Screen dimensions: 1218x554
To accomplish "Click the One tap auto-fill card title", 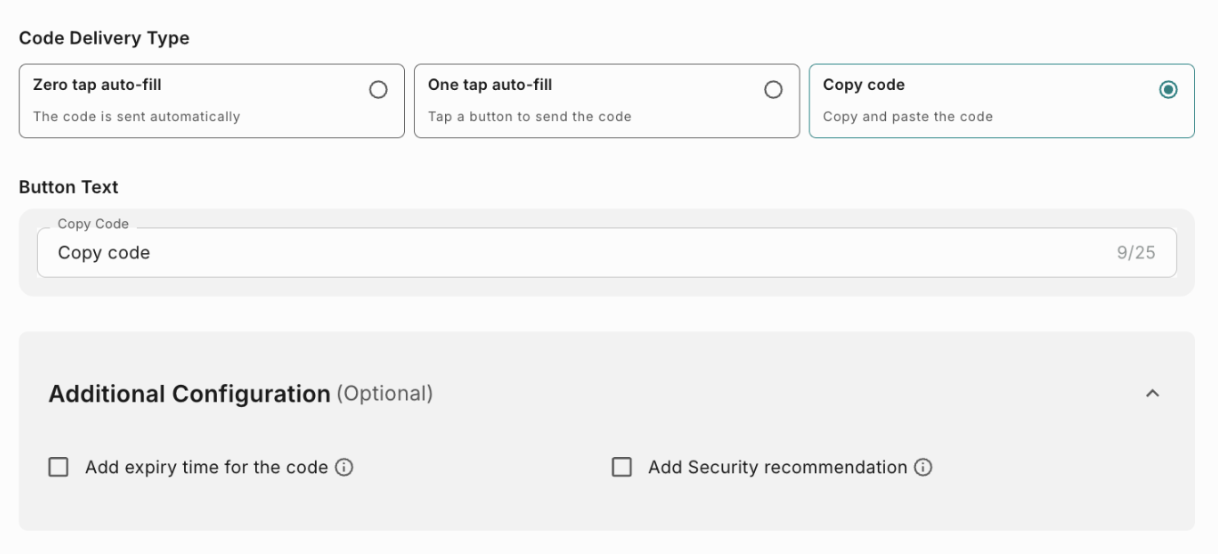I will click(x=490, y=85).
